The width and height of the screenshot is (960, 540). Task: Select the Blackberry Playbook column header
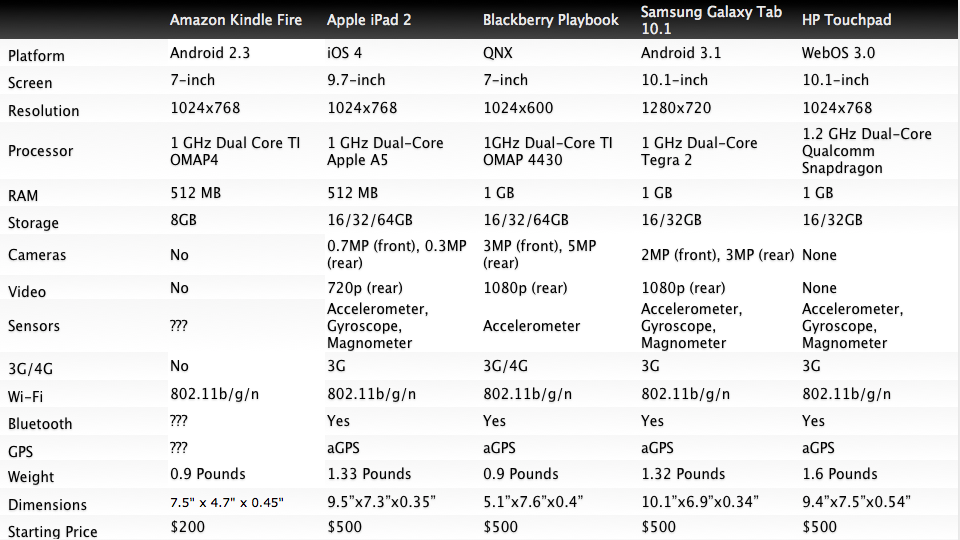(551, 20)
